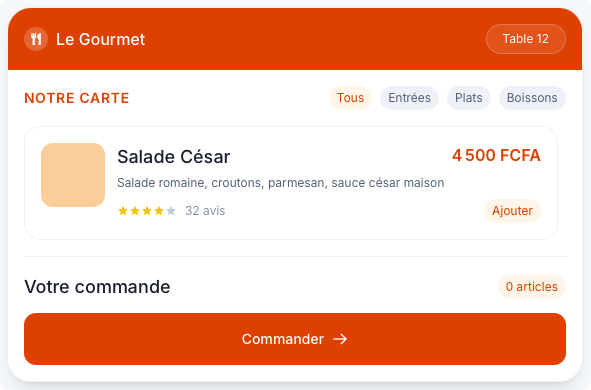Select the fourth yellow rating star
This screenshot has height=390, width=591.
(x=159, y=211)
